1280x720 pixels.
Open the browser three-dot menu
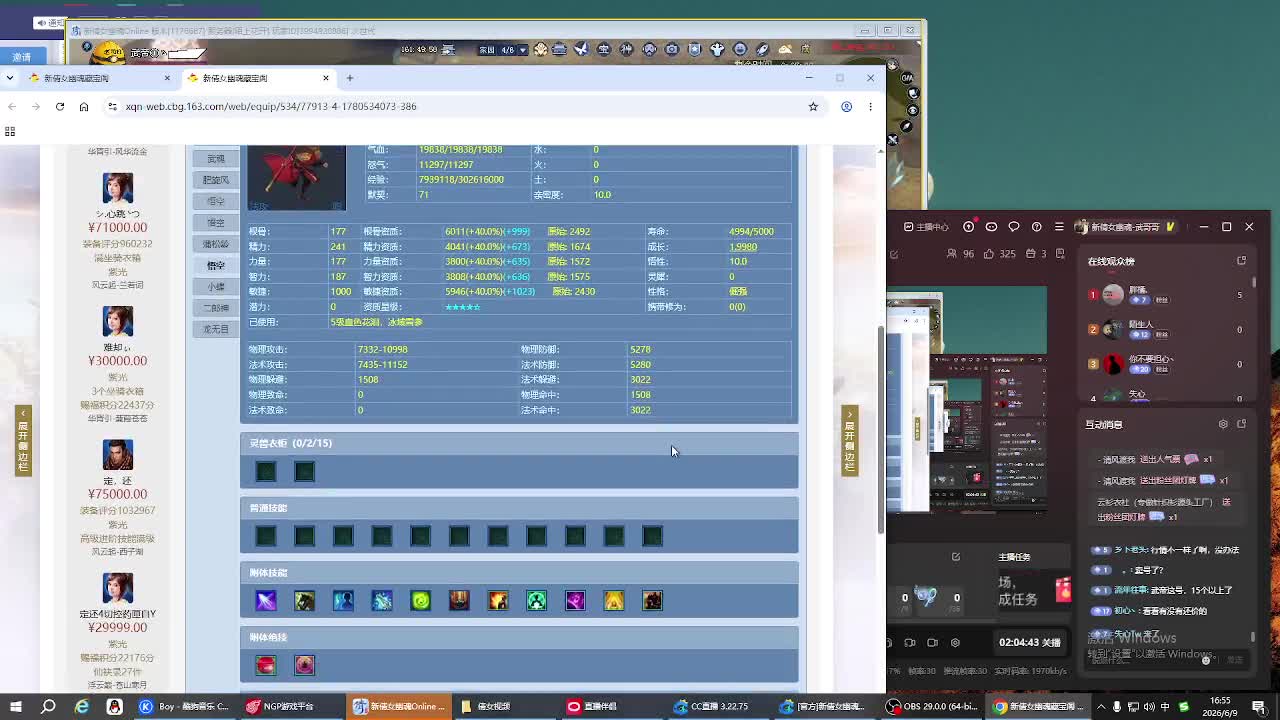click(870, 106)
